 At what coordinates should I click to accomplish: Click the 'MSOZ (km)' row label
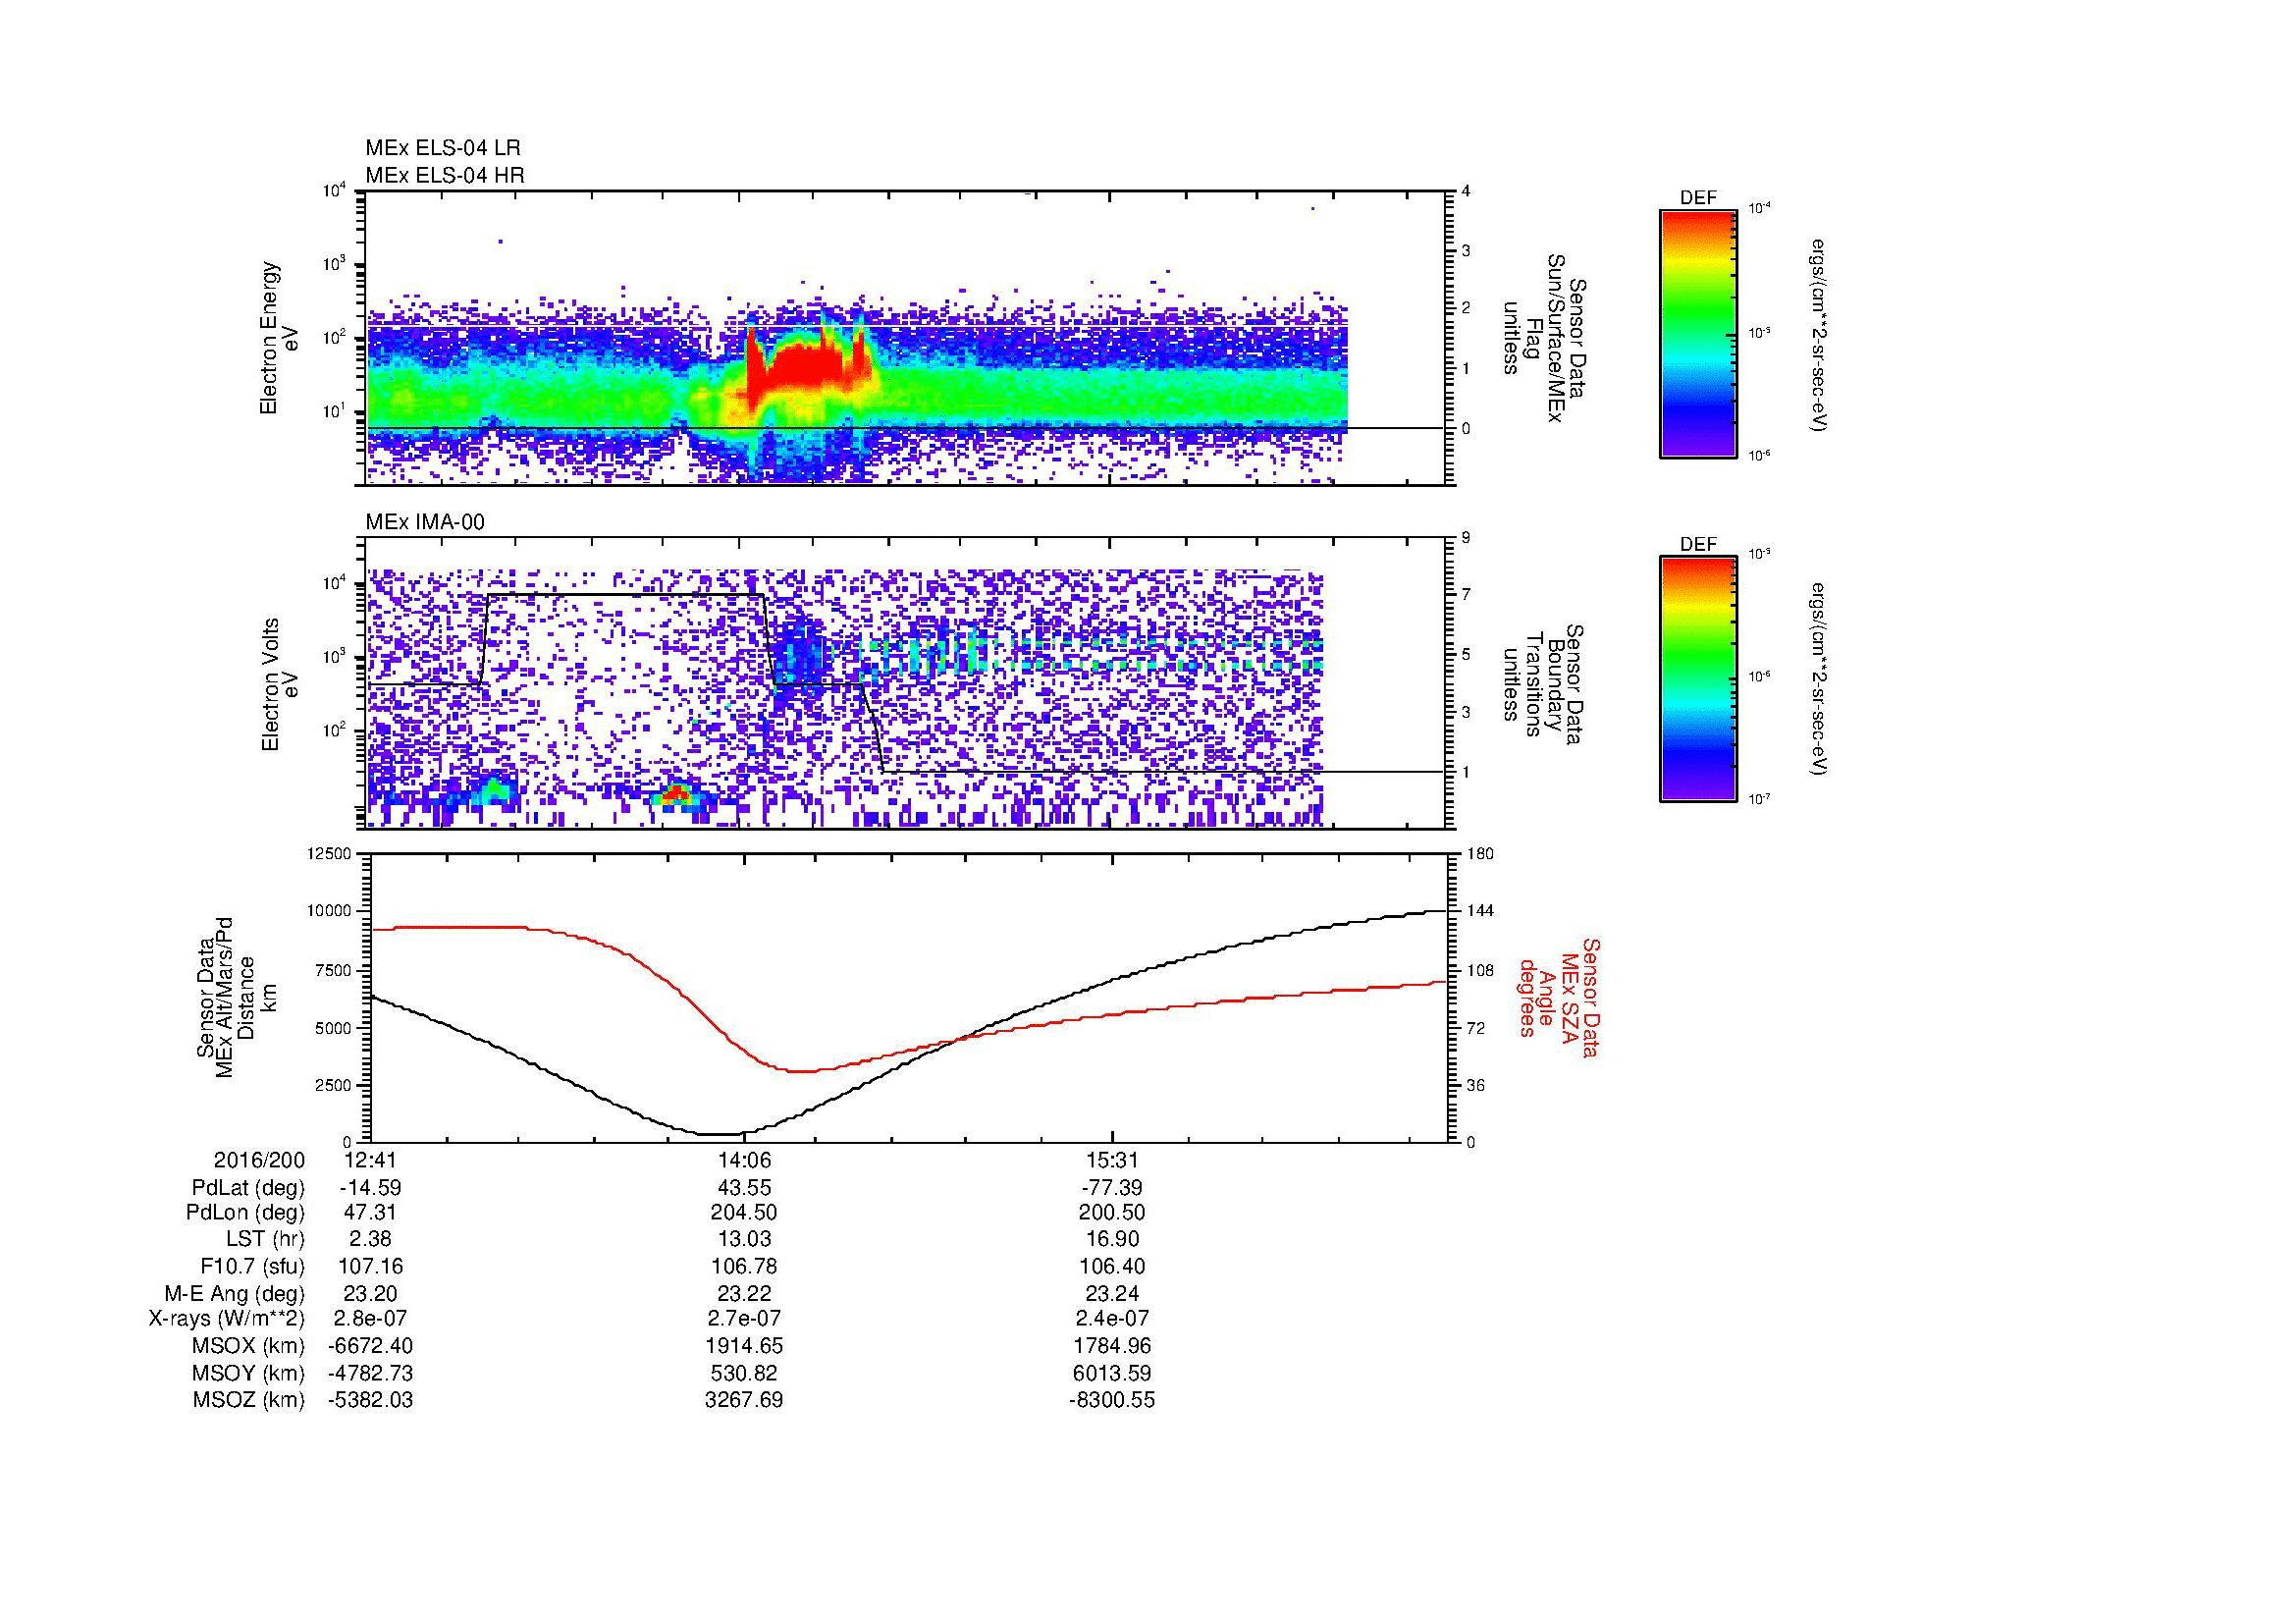pyautogui.click(x=248, y=1400)
